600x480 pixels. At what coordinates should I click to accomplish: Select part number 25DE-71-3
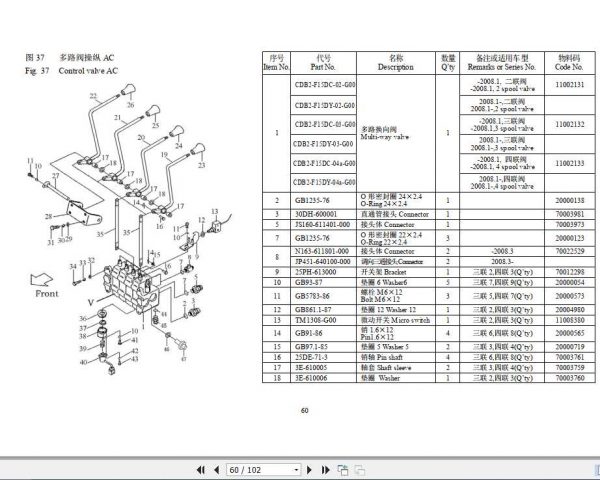click(311, 357)
